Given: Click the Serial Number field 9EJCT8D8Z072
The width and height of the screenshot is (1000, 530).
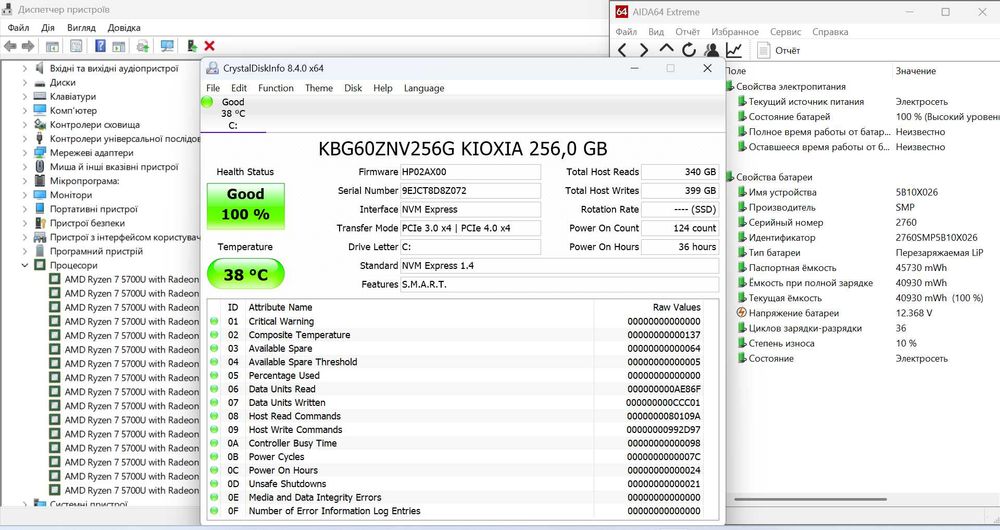Looking at the screenshot, I should click(470, 190).
